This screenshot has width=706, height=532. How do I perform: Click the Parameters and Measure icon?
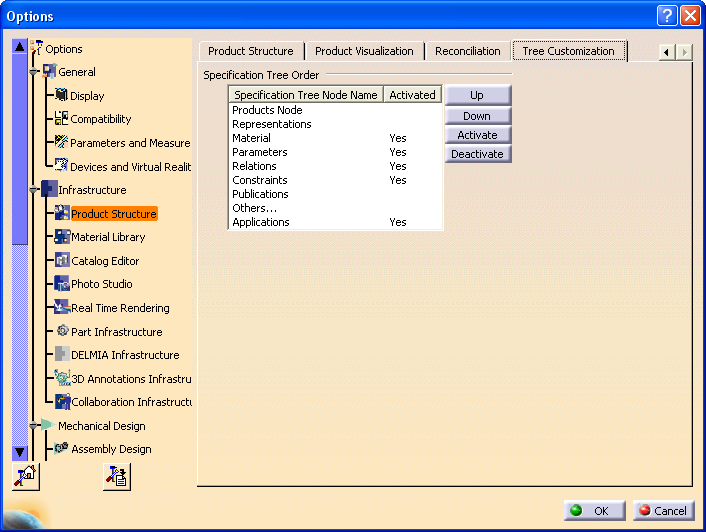pyautogui.click(x=61, y=142)
